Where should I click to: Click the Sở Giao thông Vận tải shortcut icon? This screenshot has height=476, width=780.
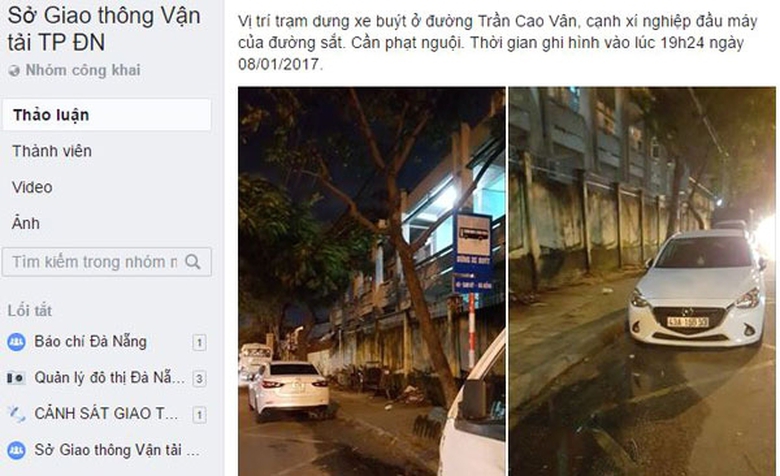(x=16, y=450)
